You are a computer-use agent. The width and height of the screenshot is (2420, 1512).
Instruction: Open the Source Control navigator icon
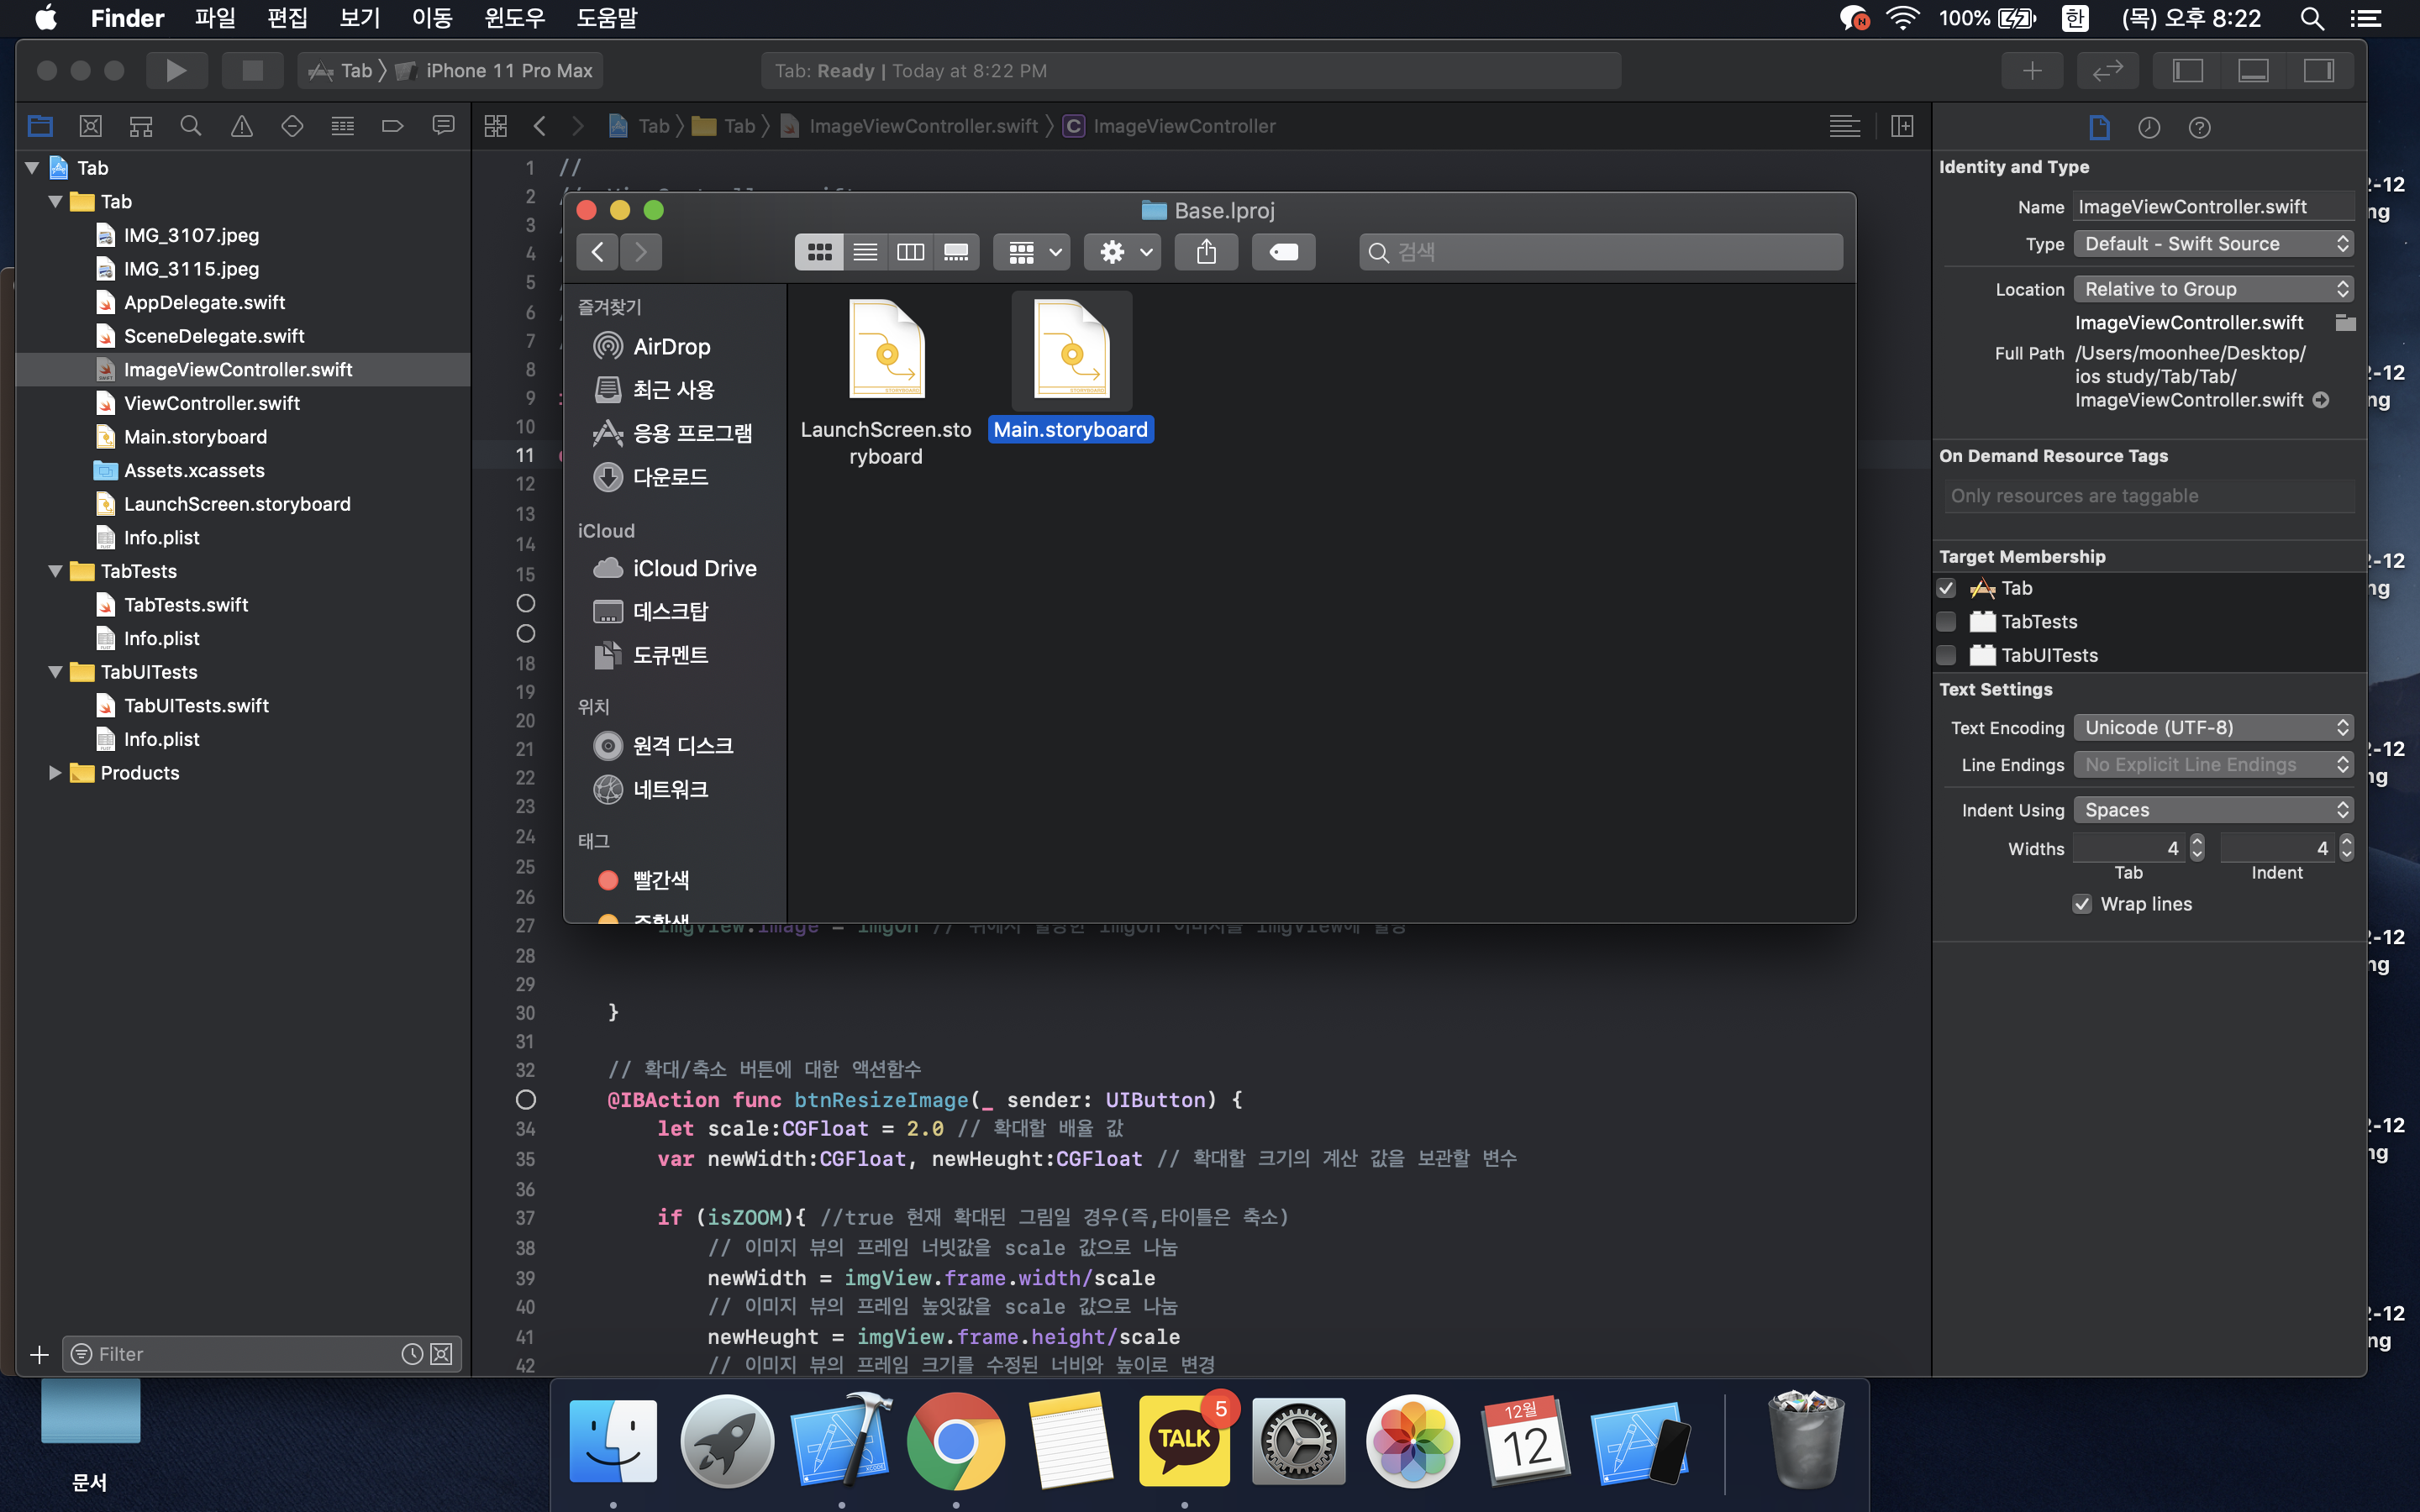[x=90, y=126]
